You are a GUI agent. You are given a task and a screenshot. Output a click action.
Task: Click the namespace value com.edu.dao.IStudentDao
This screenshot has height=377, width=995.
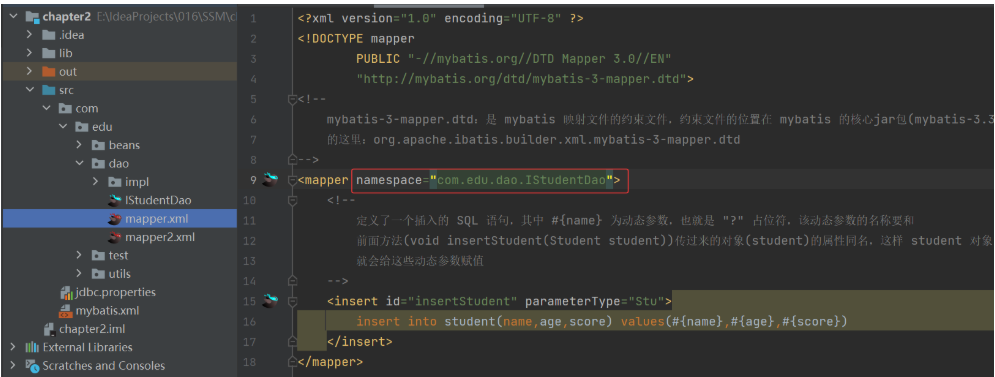521,180
